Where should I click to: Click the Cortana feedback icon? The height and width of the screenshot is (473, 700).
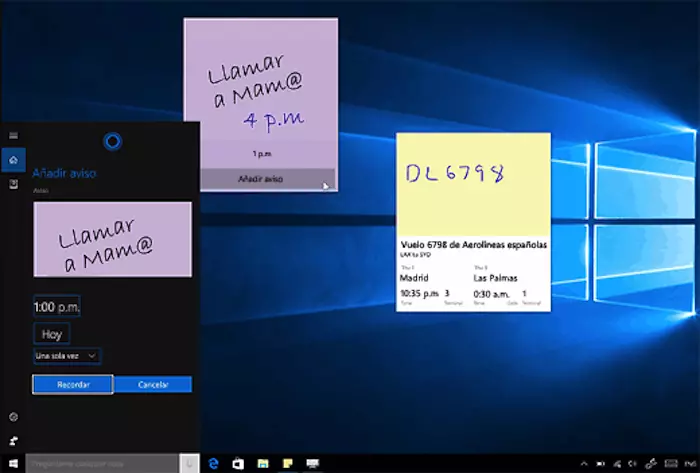pos(13,441)
